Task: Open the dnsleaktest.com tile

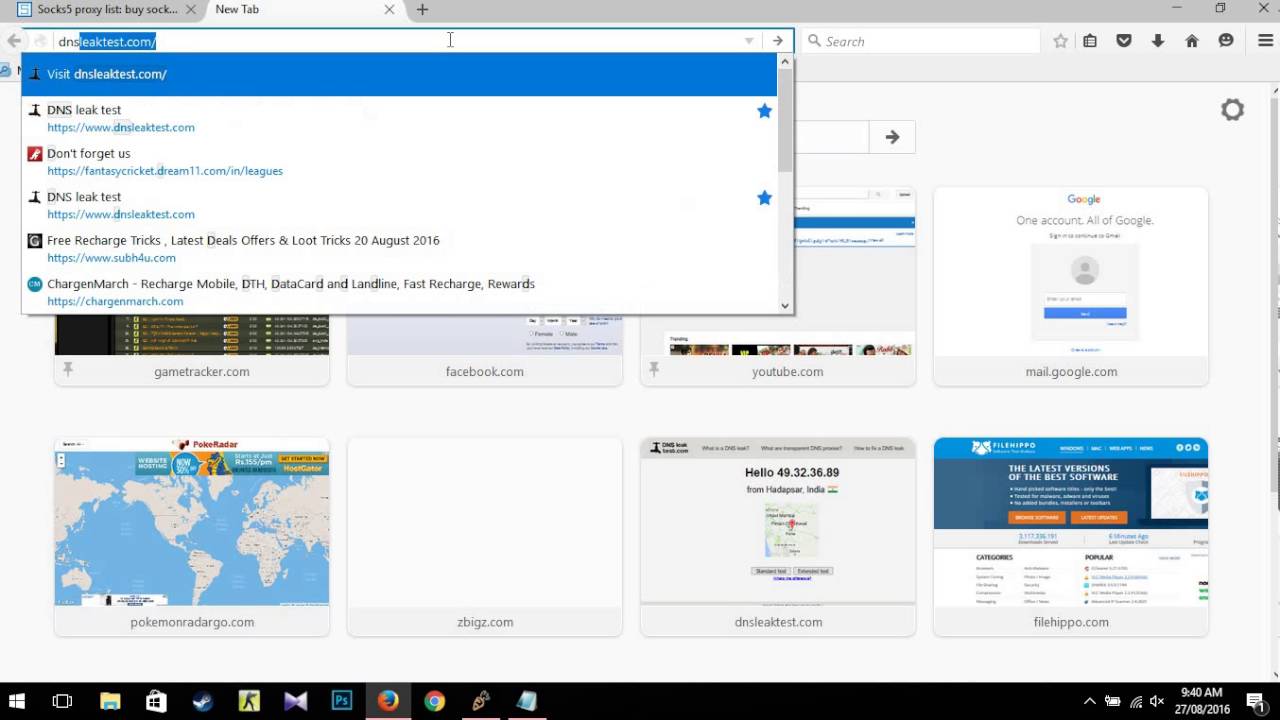Action: [x=778, y=536]
